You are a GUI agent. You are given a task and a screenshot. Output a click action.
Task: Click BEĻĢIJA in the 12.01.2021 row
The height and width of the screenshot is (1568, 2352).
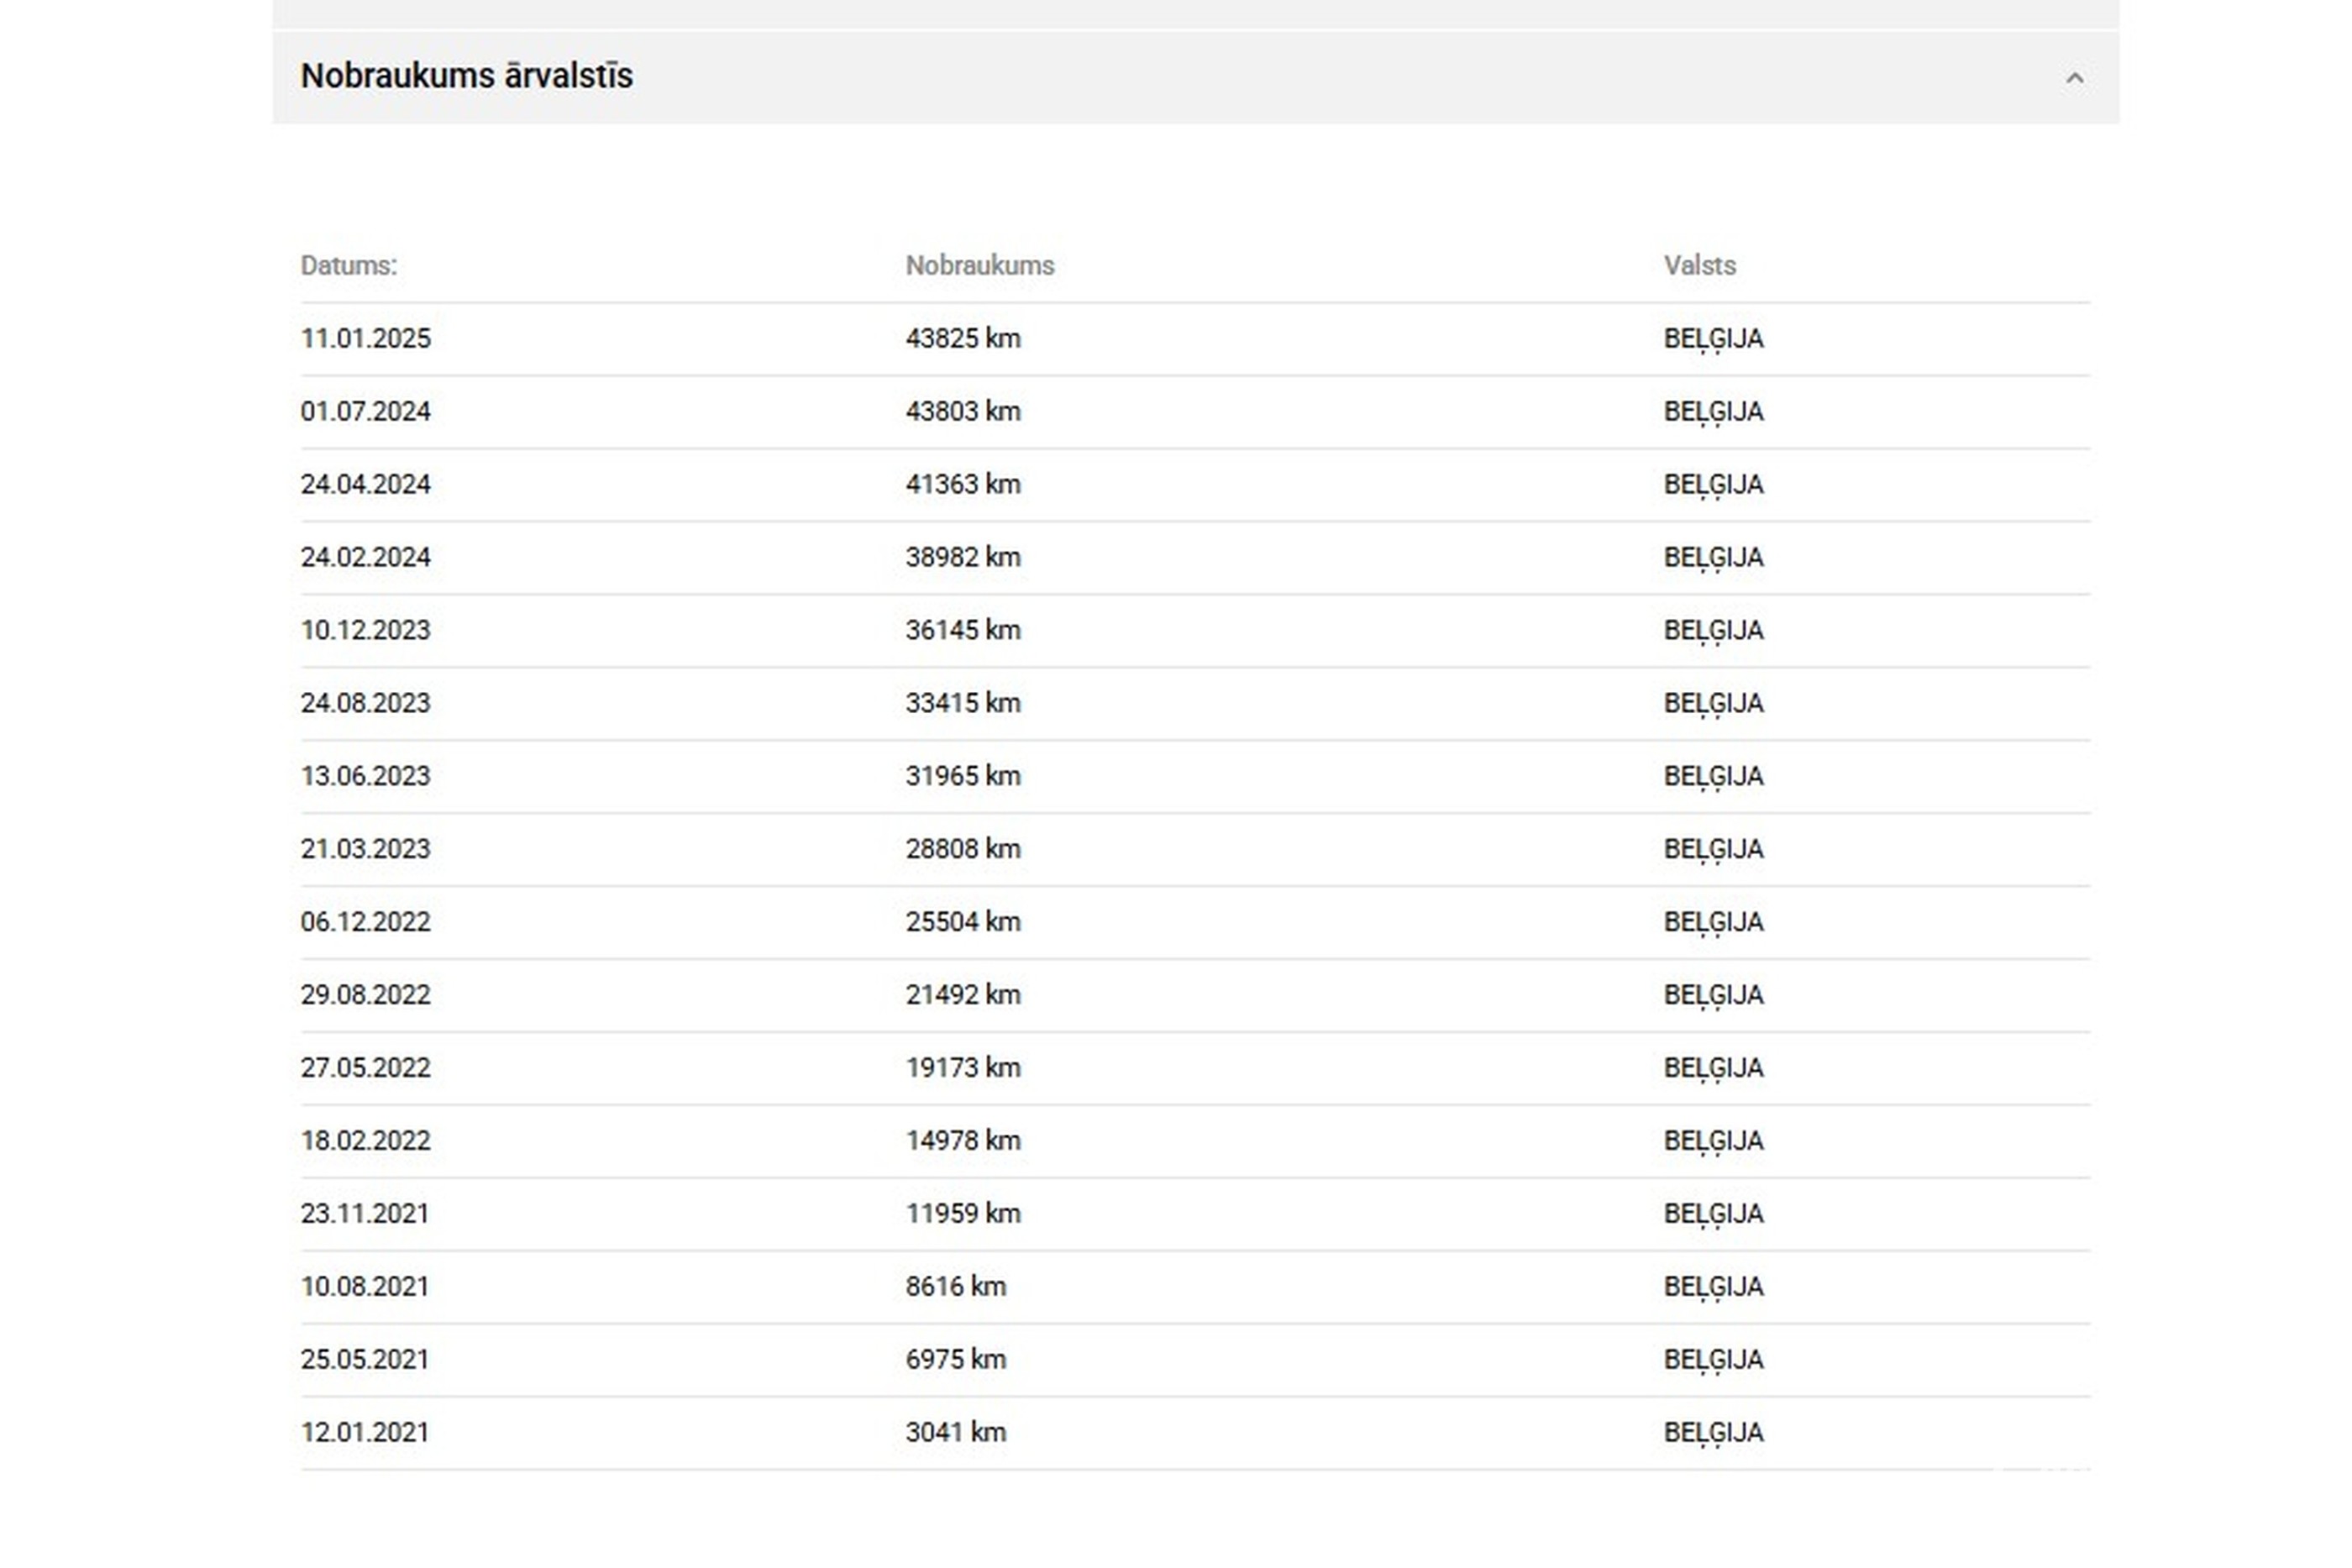tap(1713, 1433)
